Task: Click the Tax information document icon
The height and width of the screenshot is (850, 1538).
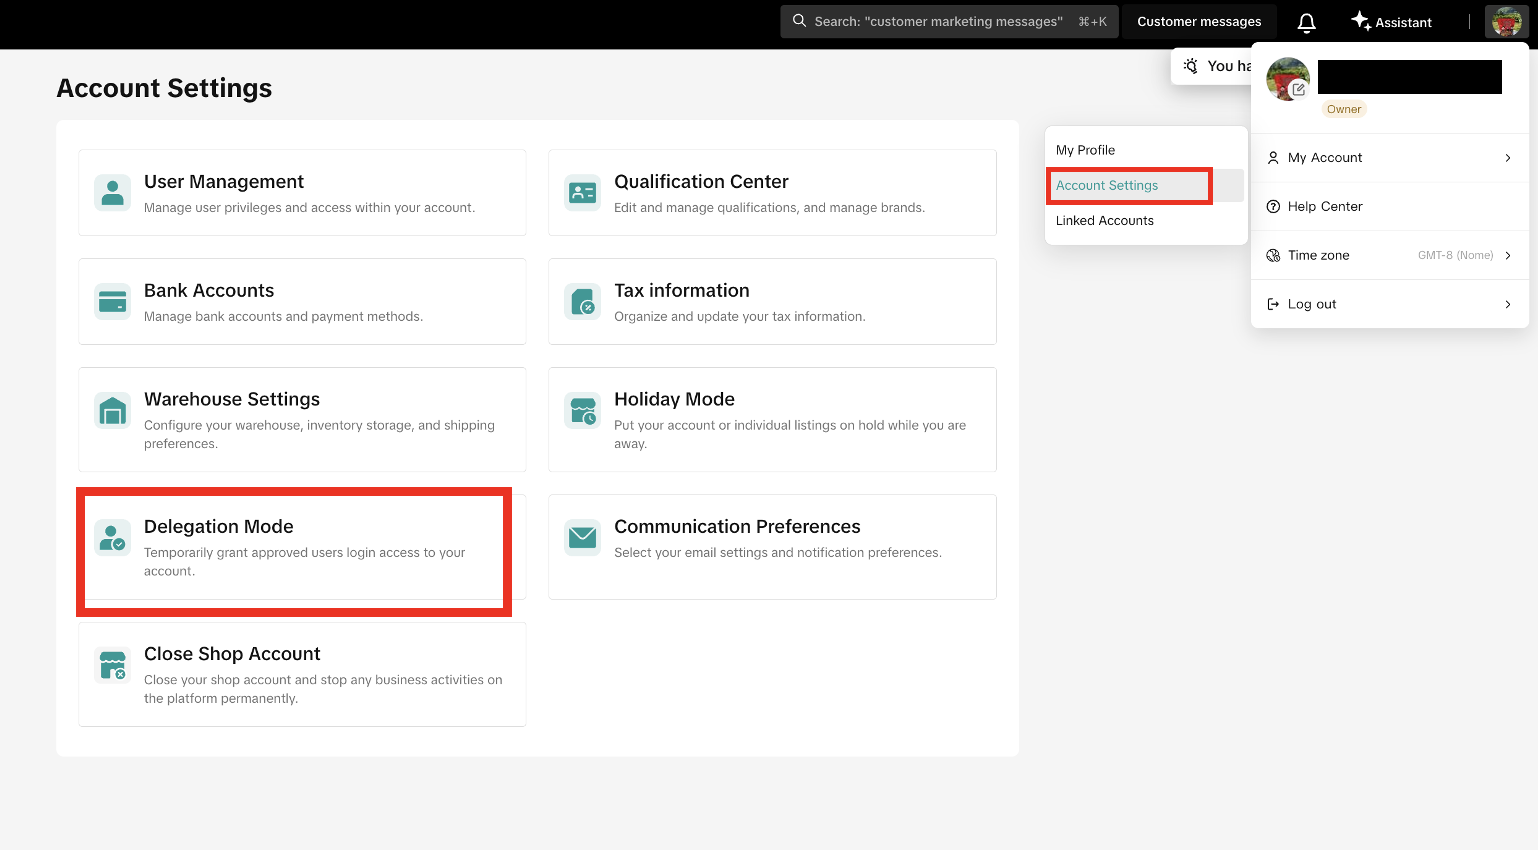Action: click(582, 301)
